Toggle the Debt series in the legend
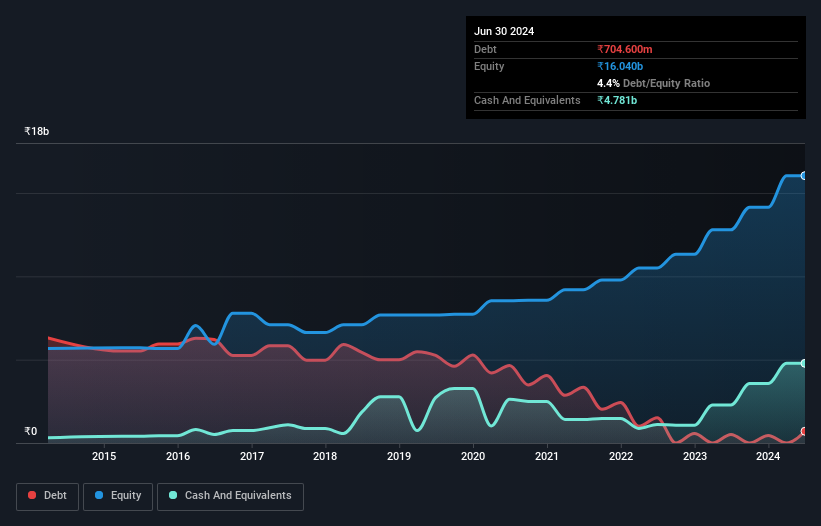The height and width of the screenshot is (526, 821). [47, 496]
